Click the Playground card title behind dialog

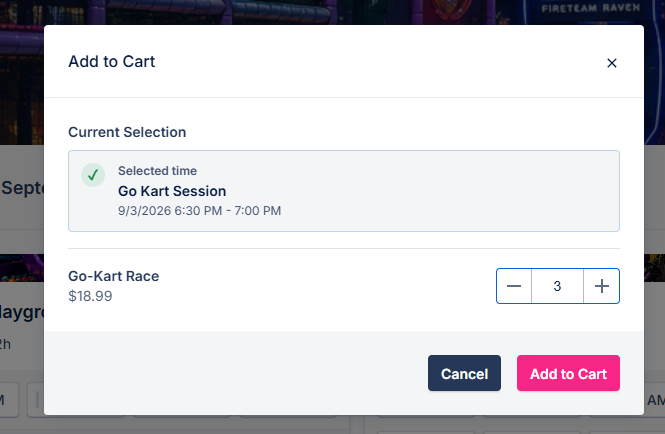(x=21, y=312)
